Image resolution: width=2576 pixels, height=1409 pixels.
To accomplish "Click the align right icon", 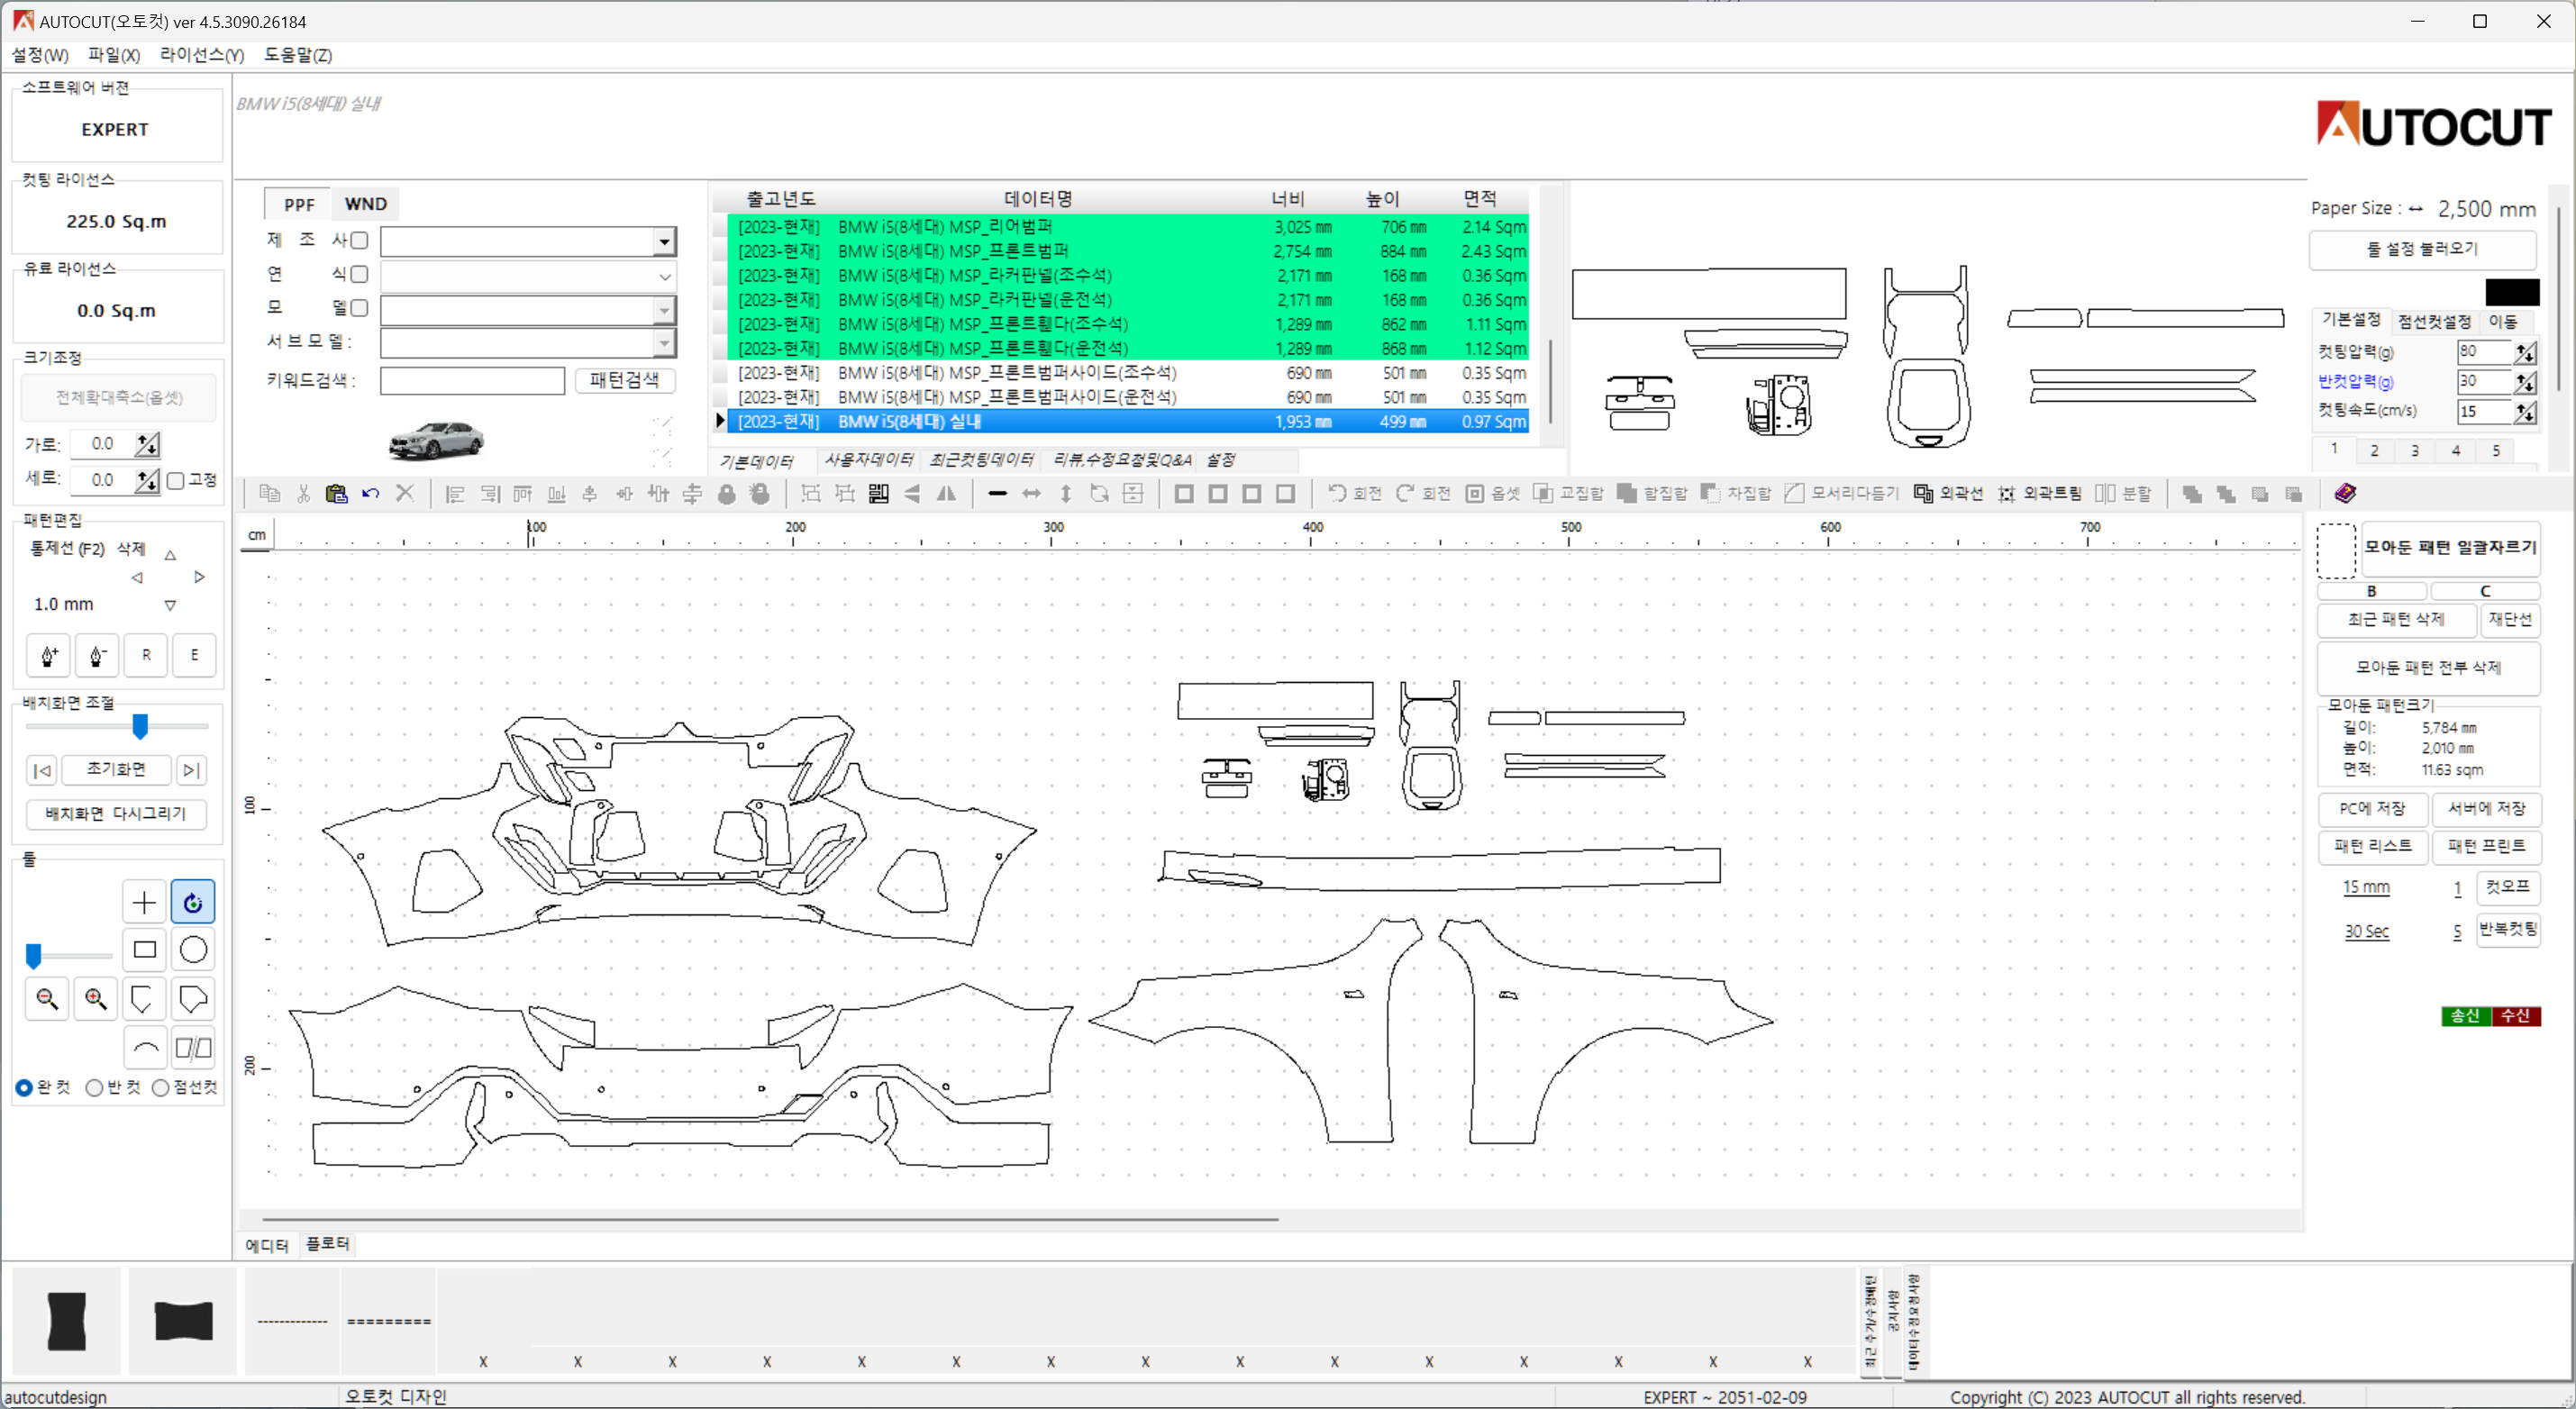I will (x=489, y=493).
